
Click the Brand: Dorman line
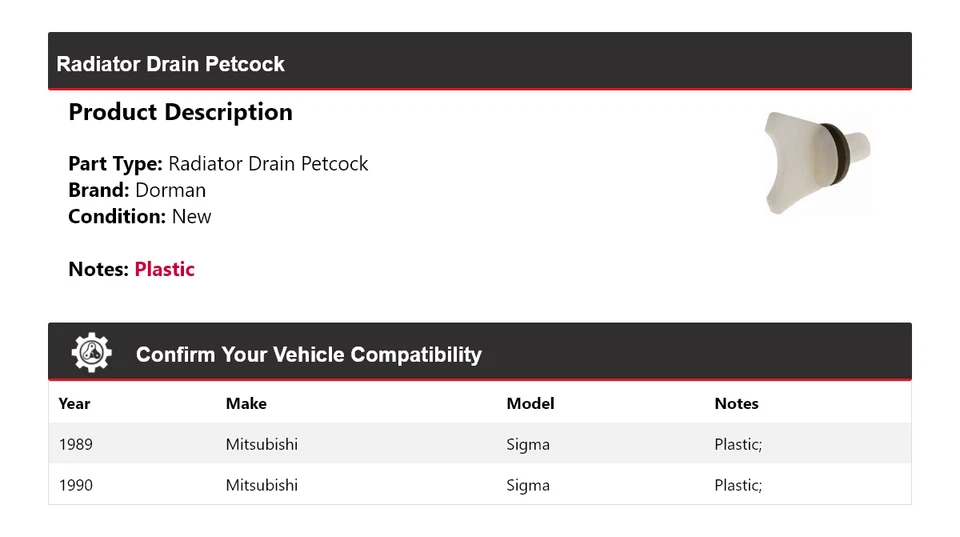click(137, 190)
